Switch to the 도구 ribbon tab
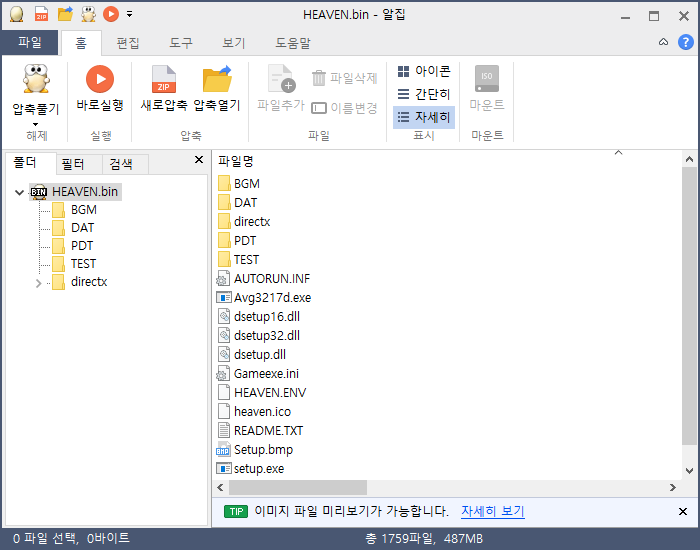 (181, 43)
